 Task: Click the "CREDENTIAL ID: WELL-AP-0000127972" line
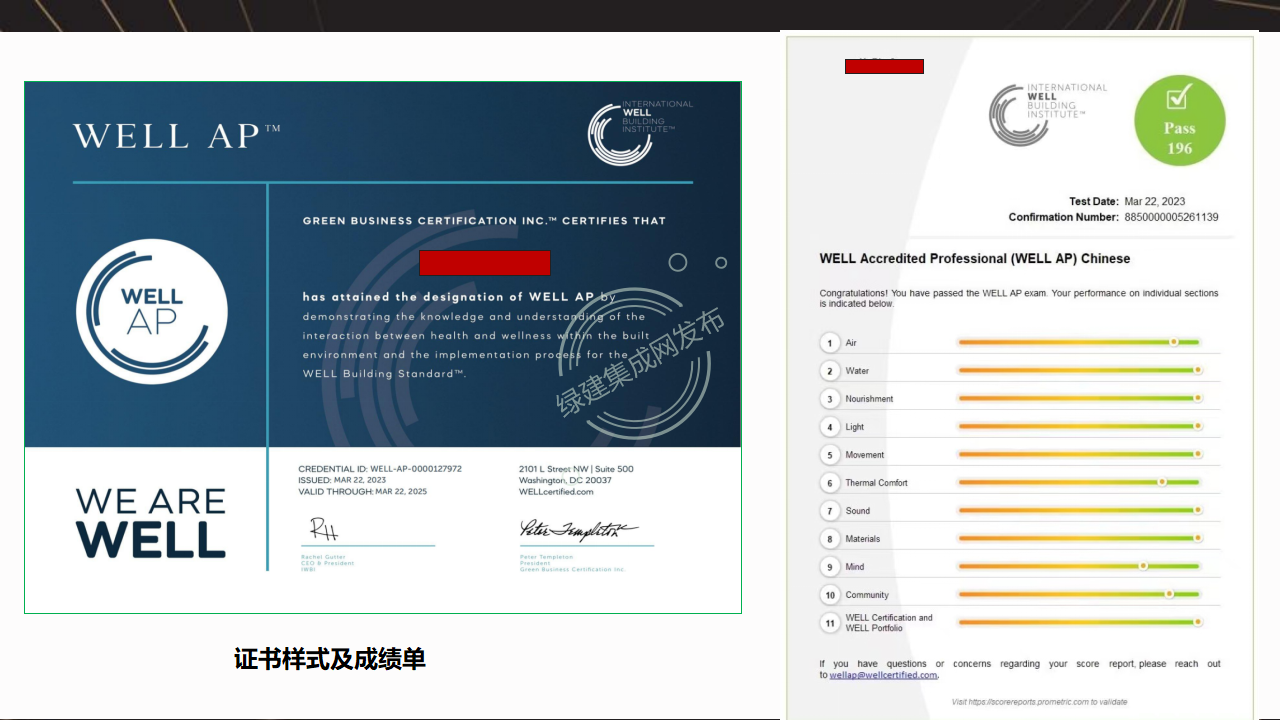click(380, 469)
